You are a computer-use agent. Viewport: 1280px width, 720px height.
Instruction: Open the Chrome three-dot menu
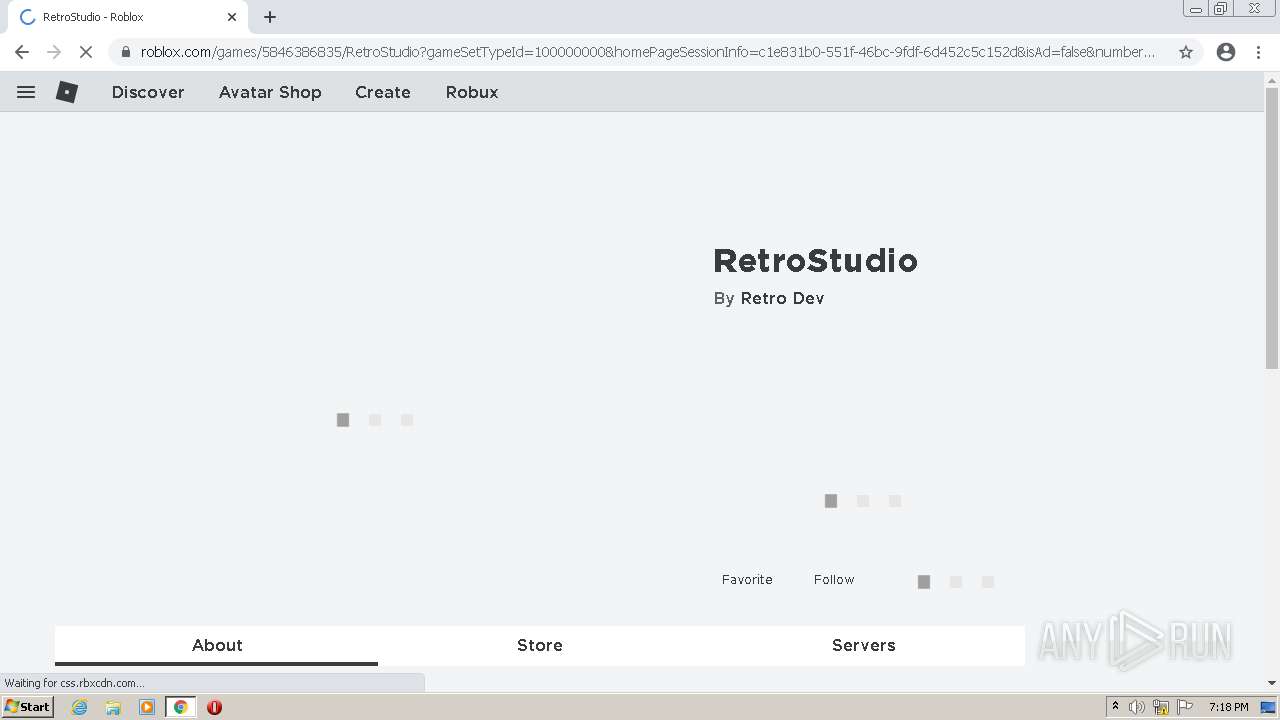coord(1259,52)
